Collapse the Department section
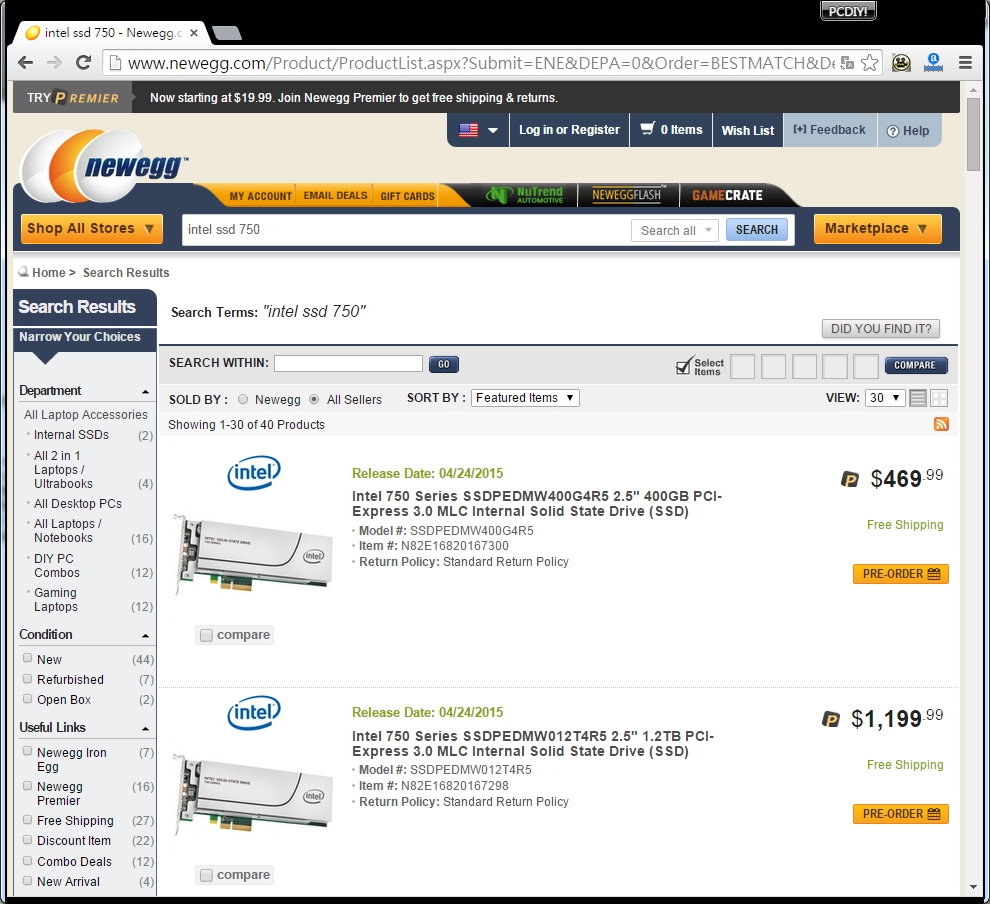Image resolution: width=990 pixels, height=904 pixels. point(145,392)
